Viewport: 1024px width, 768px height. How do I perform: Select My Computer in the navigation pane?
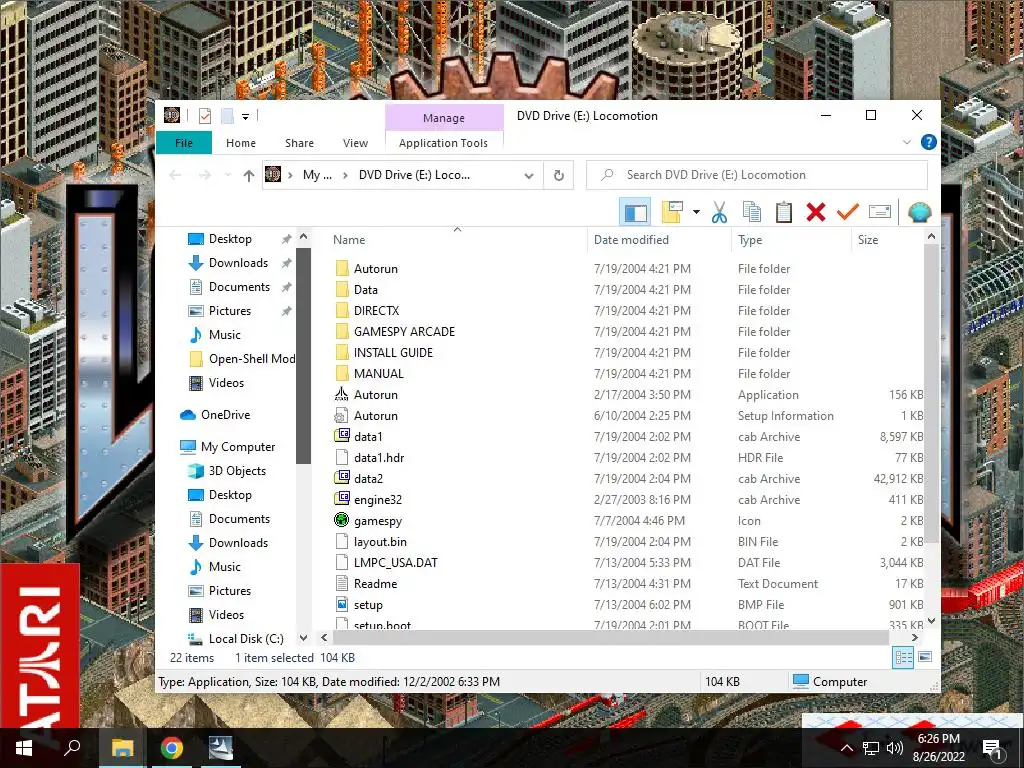coord(238,447)
